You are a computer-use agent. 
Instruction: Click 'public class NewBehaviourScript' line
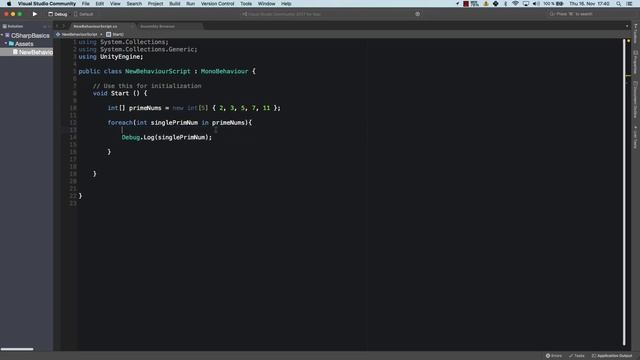tap(167, 71)
